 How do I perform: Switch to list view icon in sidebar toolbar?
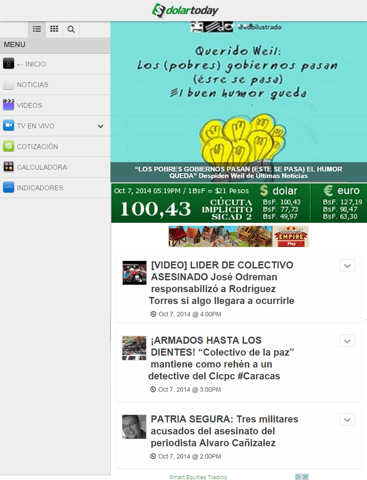tap(37, 29)
